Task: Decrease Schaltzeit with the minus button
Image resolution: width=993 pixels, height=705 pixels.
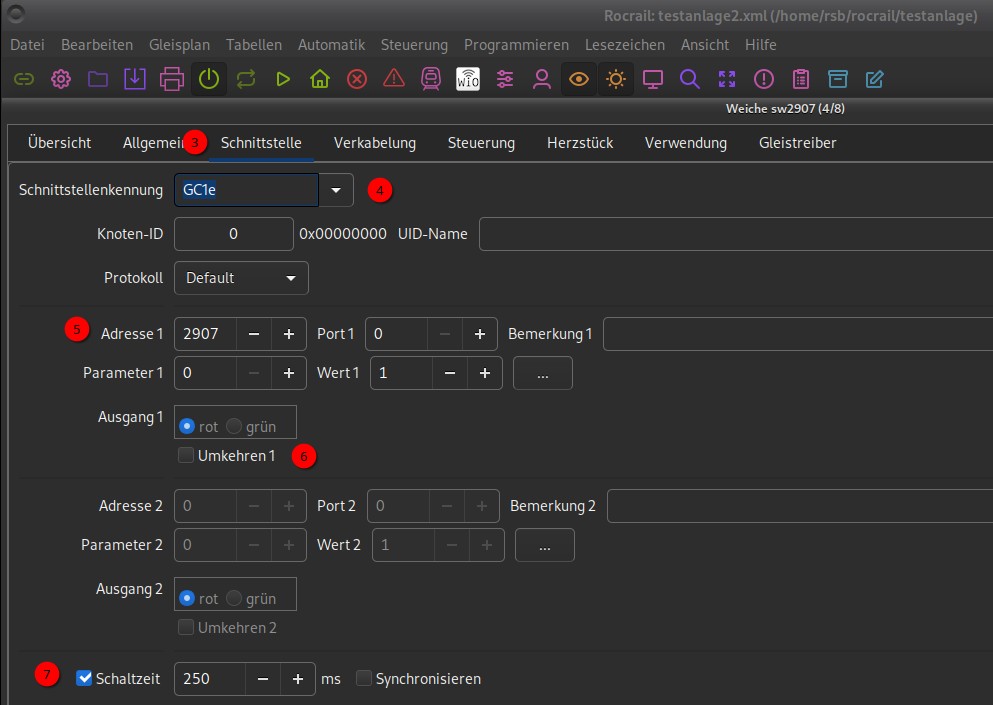Action: click(x=262, y=679)
